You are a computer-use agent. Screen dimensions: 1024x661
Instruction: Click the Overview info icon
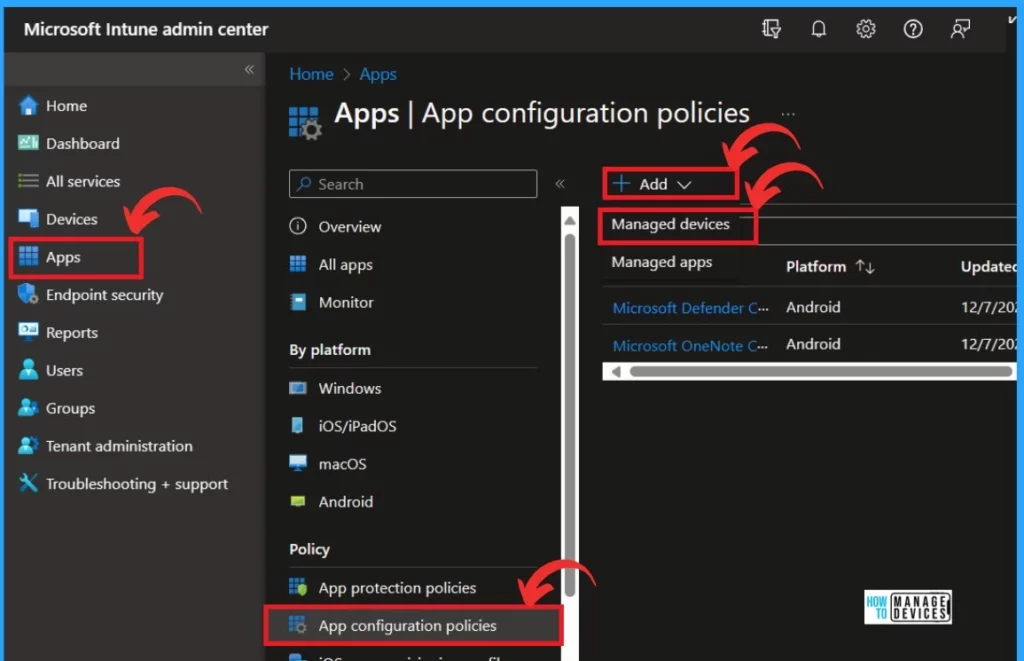pyautogui.click(x=298, y=226)
